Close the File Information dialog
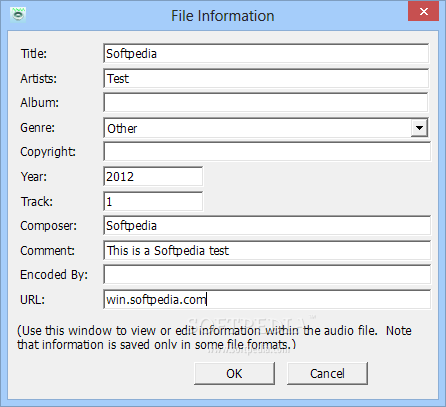446x407 pixels. click(423, 11)
